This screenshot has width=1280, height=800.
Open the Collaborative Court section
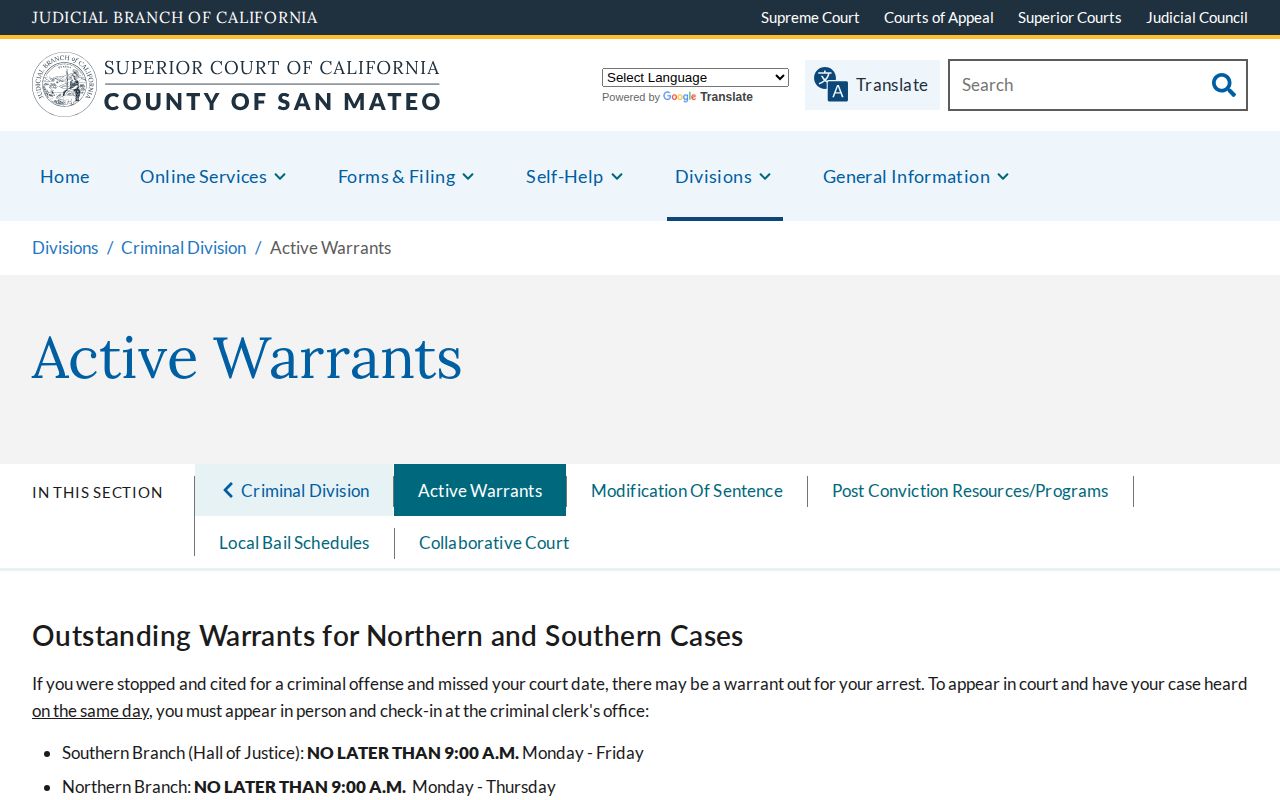tap(494, 542)
